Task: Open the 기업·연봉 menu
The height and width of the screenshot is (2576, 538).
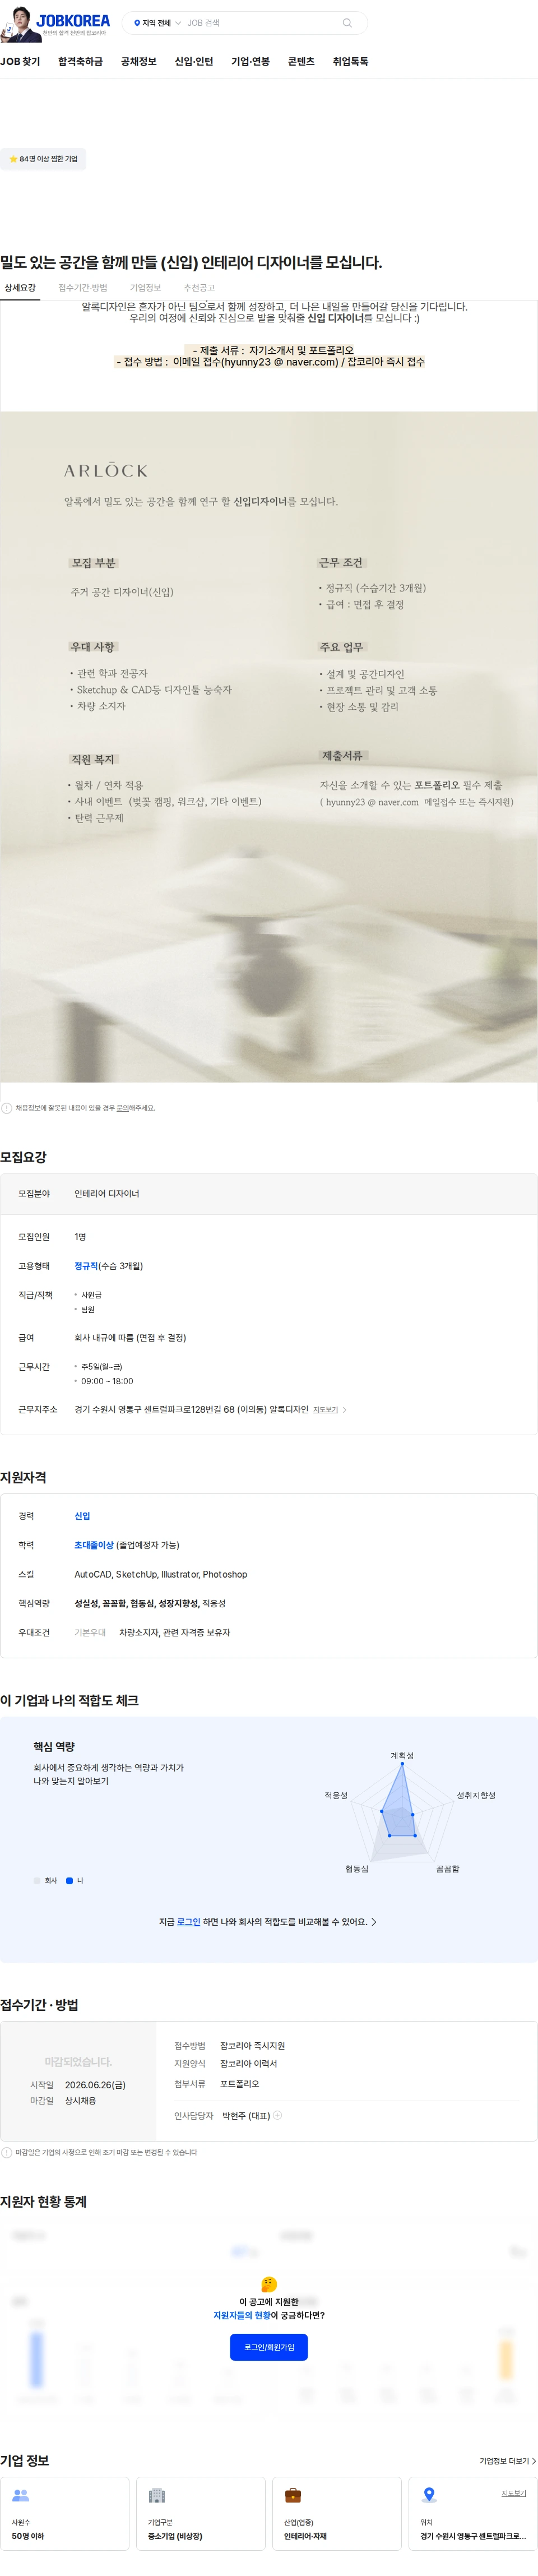Action: [x=251, y=62]
